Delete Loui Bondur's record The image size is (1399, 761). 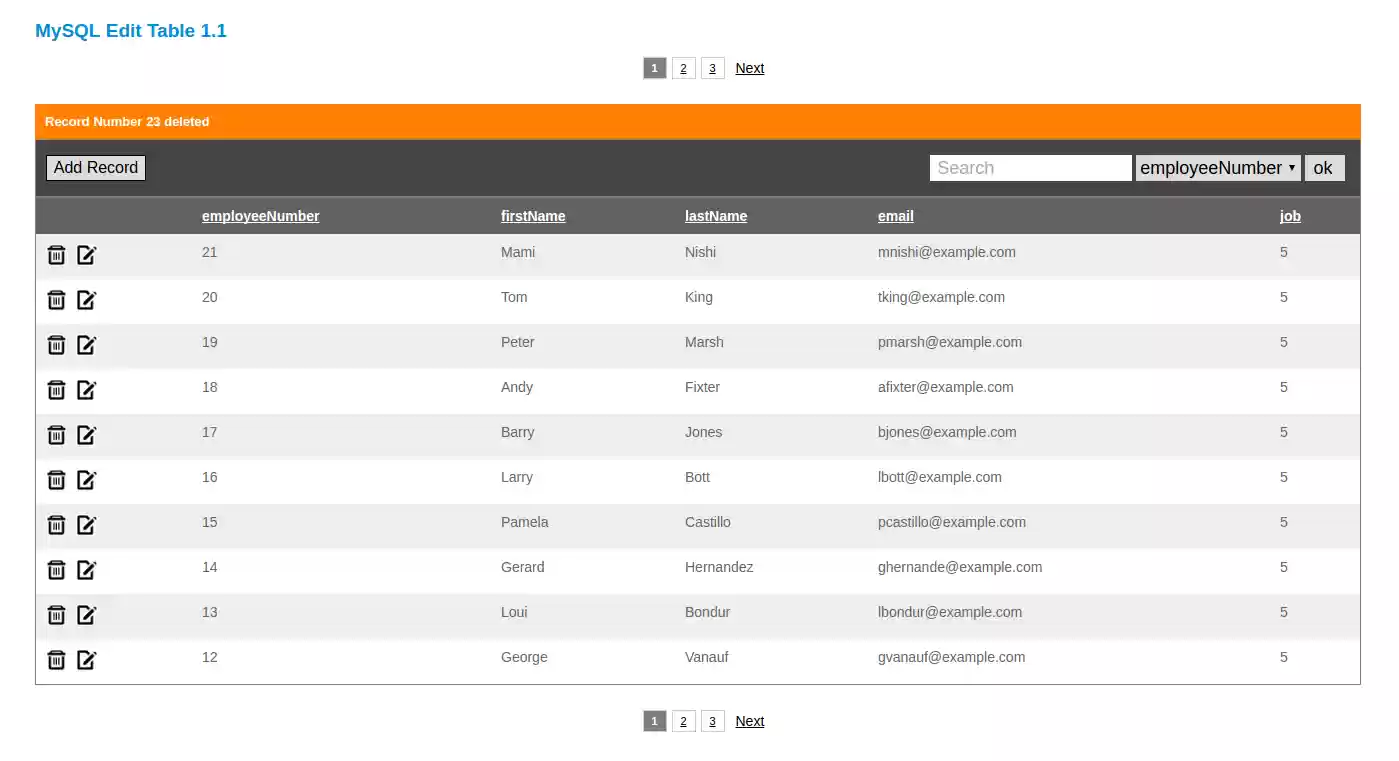click(x=56, y=615)
